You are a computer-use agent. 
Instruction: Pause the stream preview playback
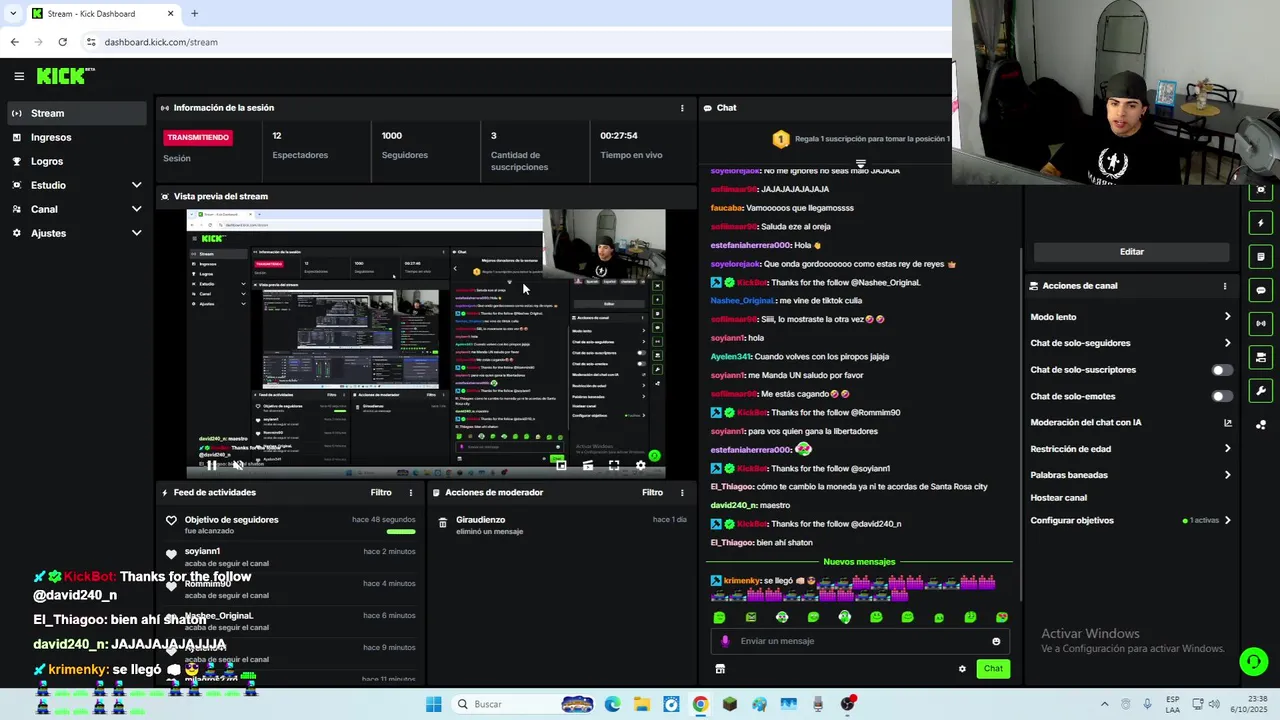tap(211, 465)
